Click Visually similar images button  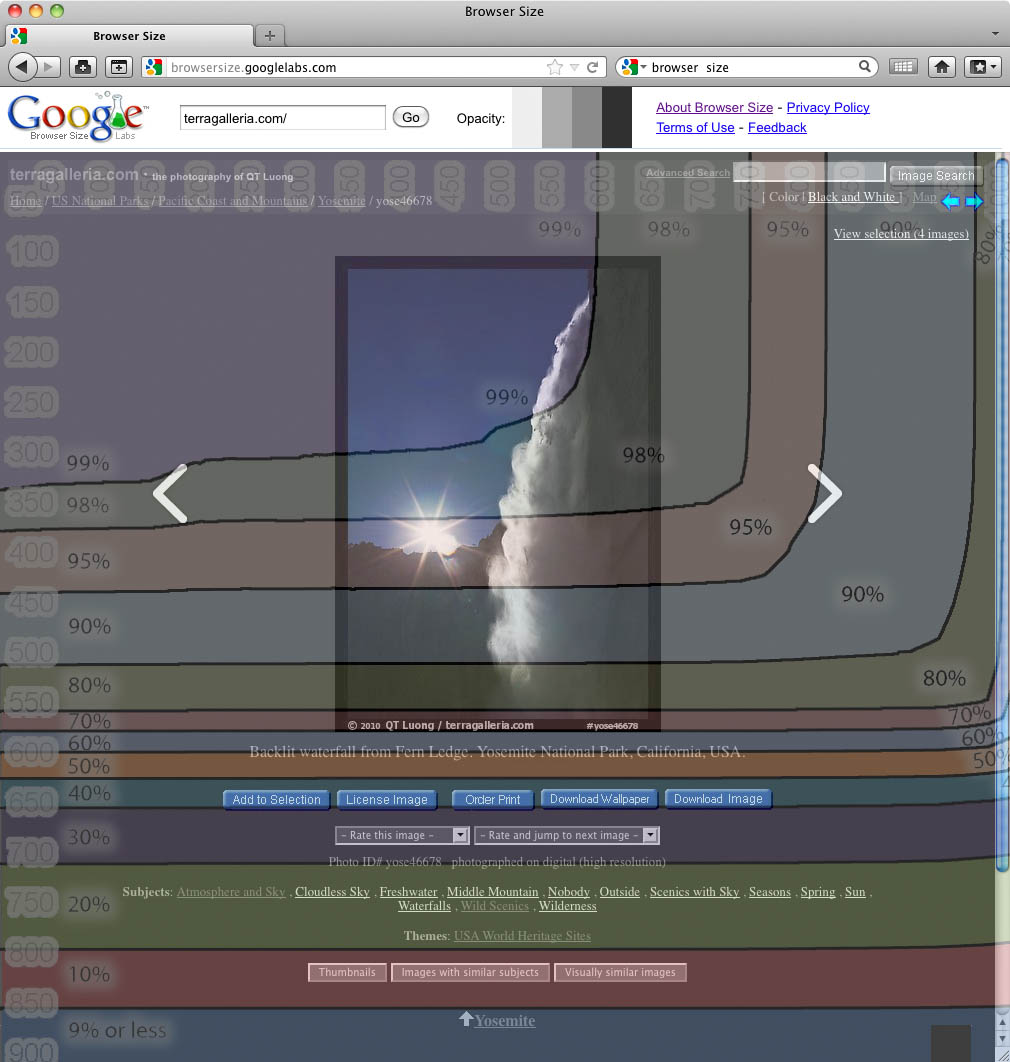[620, 973]
